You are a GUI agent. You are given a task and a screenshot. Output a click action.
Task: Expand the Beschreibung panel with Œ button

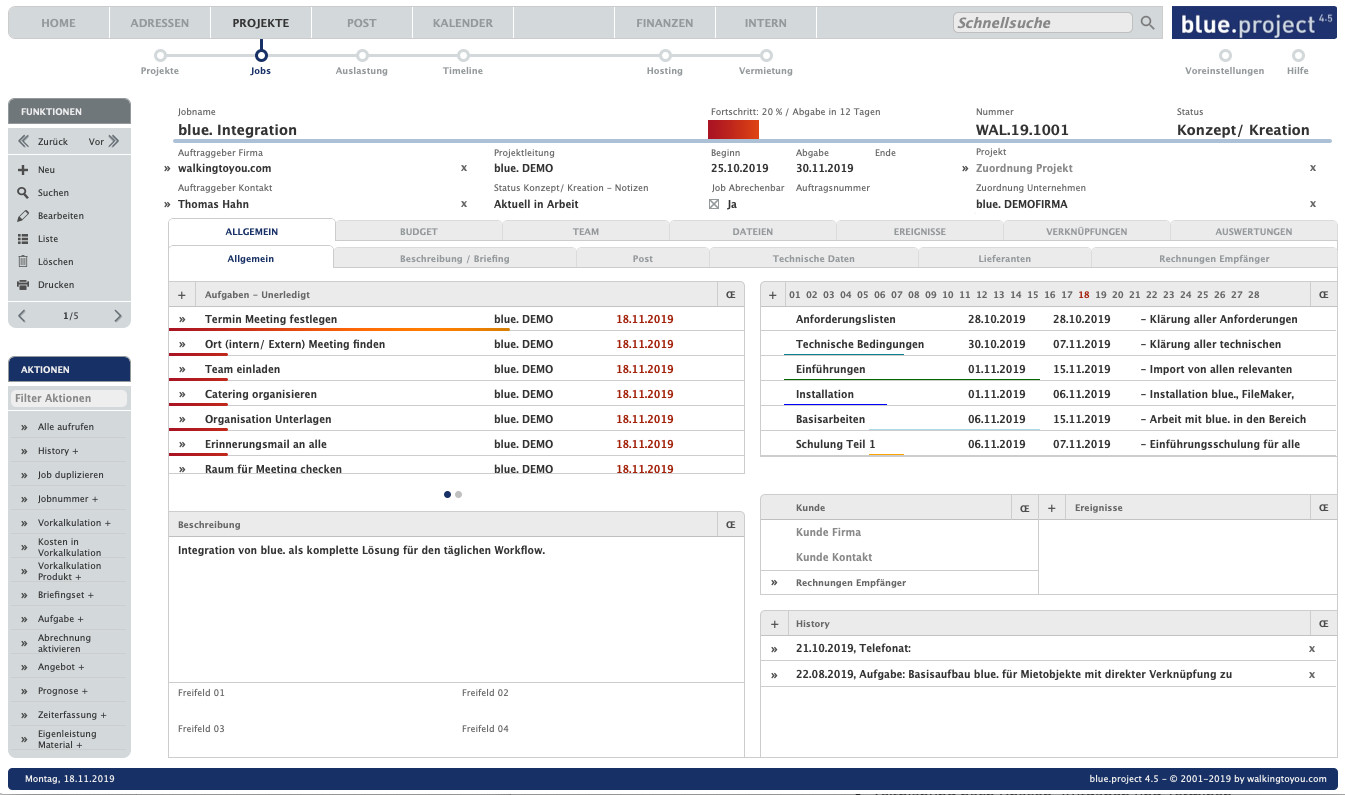click(730, 525)
